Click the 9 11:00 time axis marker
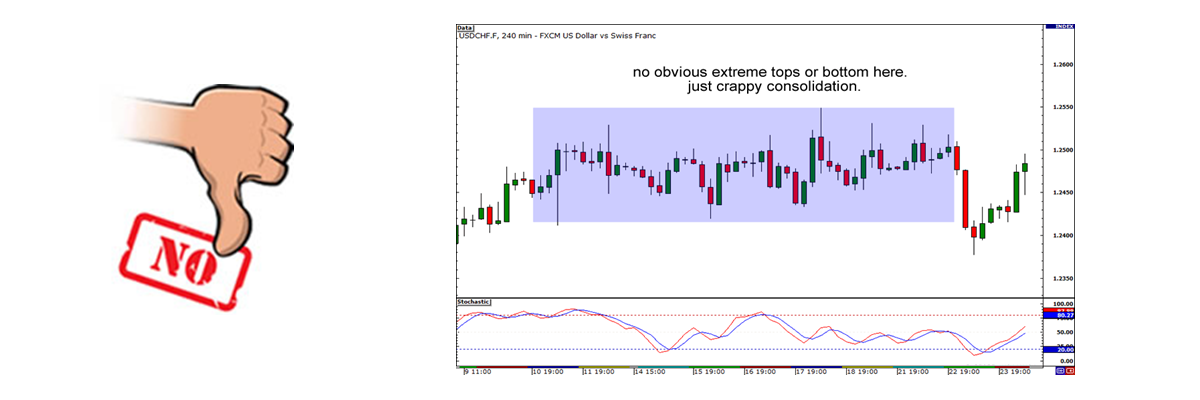Image resolution: width=1200 pixels, height=400 pixels. [478, 371]
